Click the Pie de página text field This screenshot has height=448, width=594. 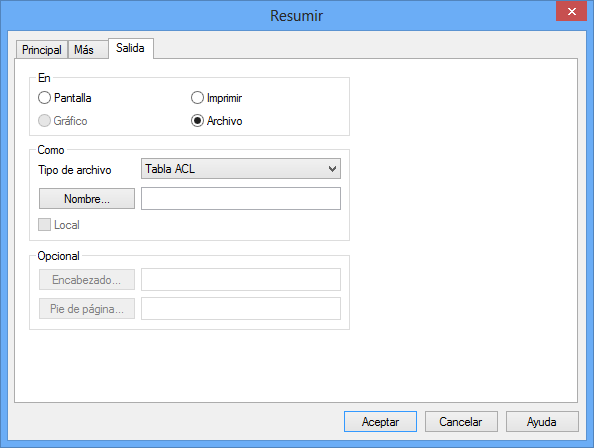coord(241,309)
